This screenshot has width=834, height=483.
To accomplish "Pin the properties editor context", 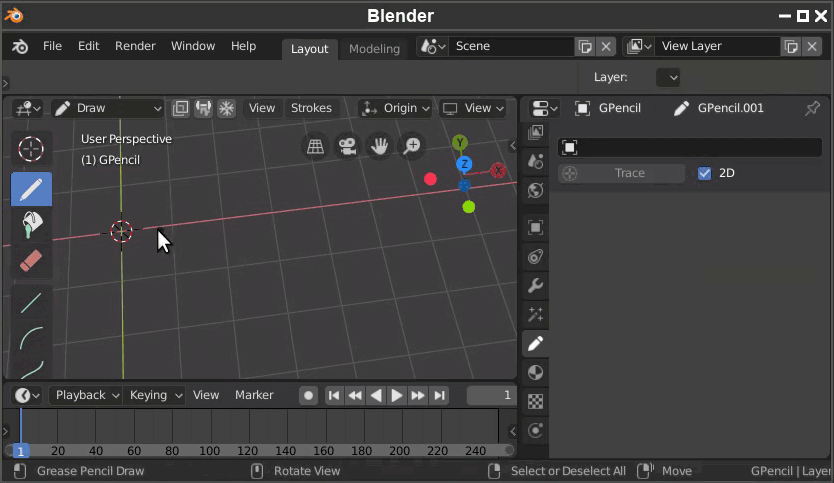I will click(x=812, y=108).
